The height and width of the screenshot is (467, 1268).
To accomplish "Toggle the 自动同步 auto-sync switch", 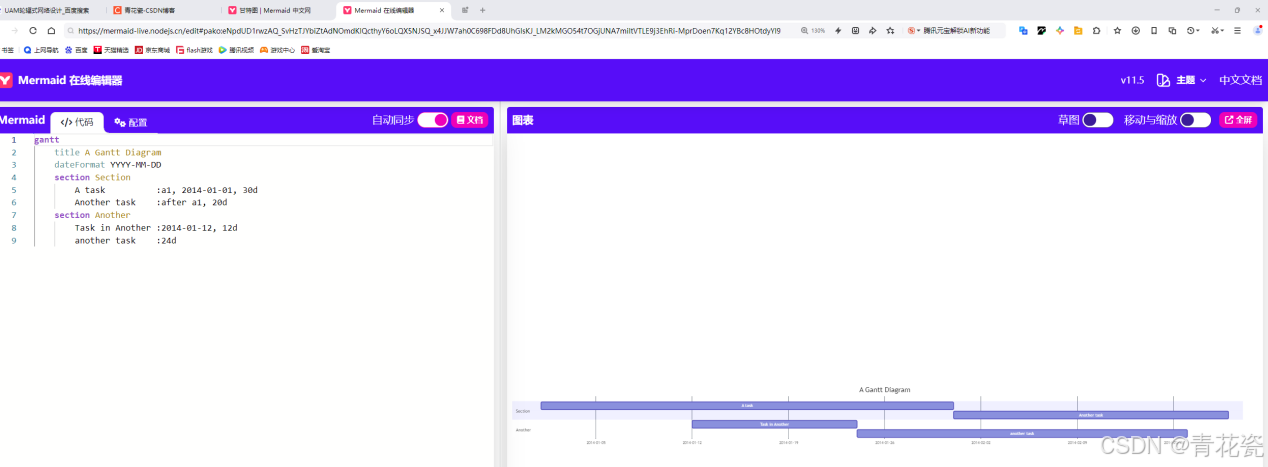I will 433,120.
